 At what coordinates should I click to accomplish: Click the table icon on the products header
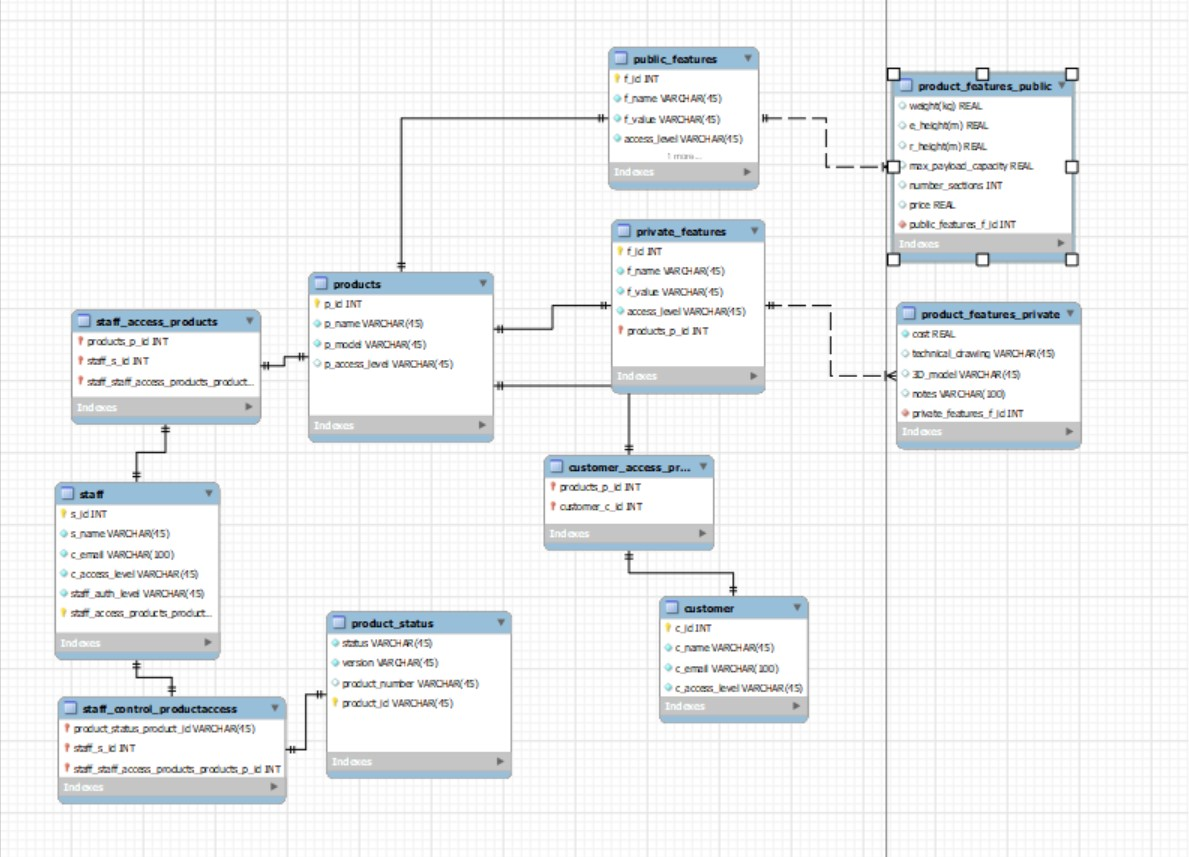coord(322,284)
